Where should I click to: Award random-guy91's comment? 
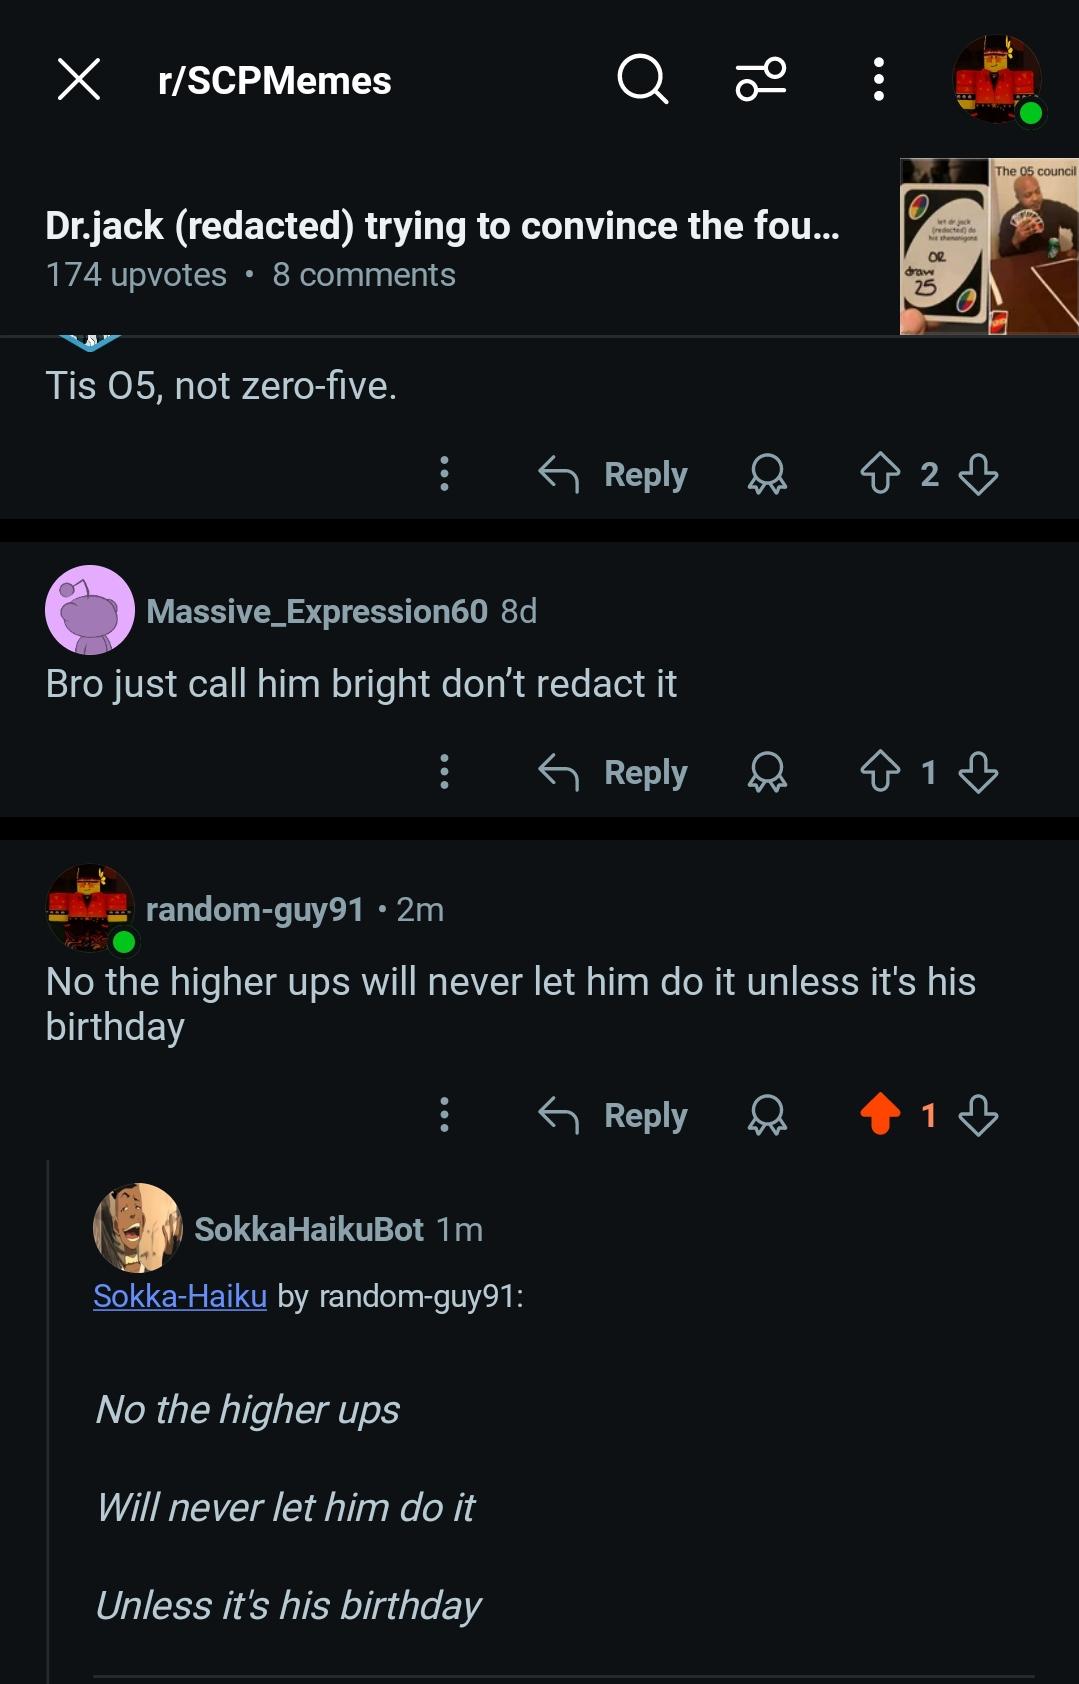coord(767,1115)
